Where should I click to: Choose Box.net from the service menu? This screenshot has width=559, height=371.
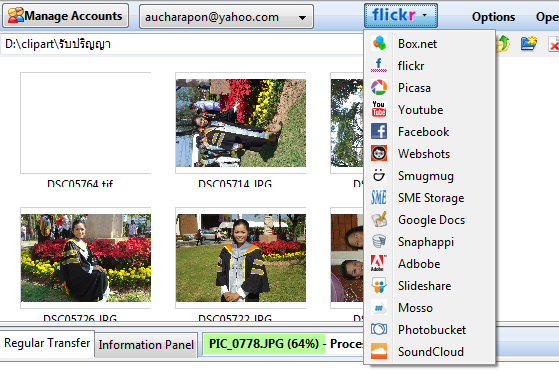click(430, 43)
